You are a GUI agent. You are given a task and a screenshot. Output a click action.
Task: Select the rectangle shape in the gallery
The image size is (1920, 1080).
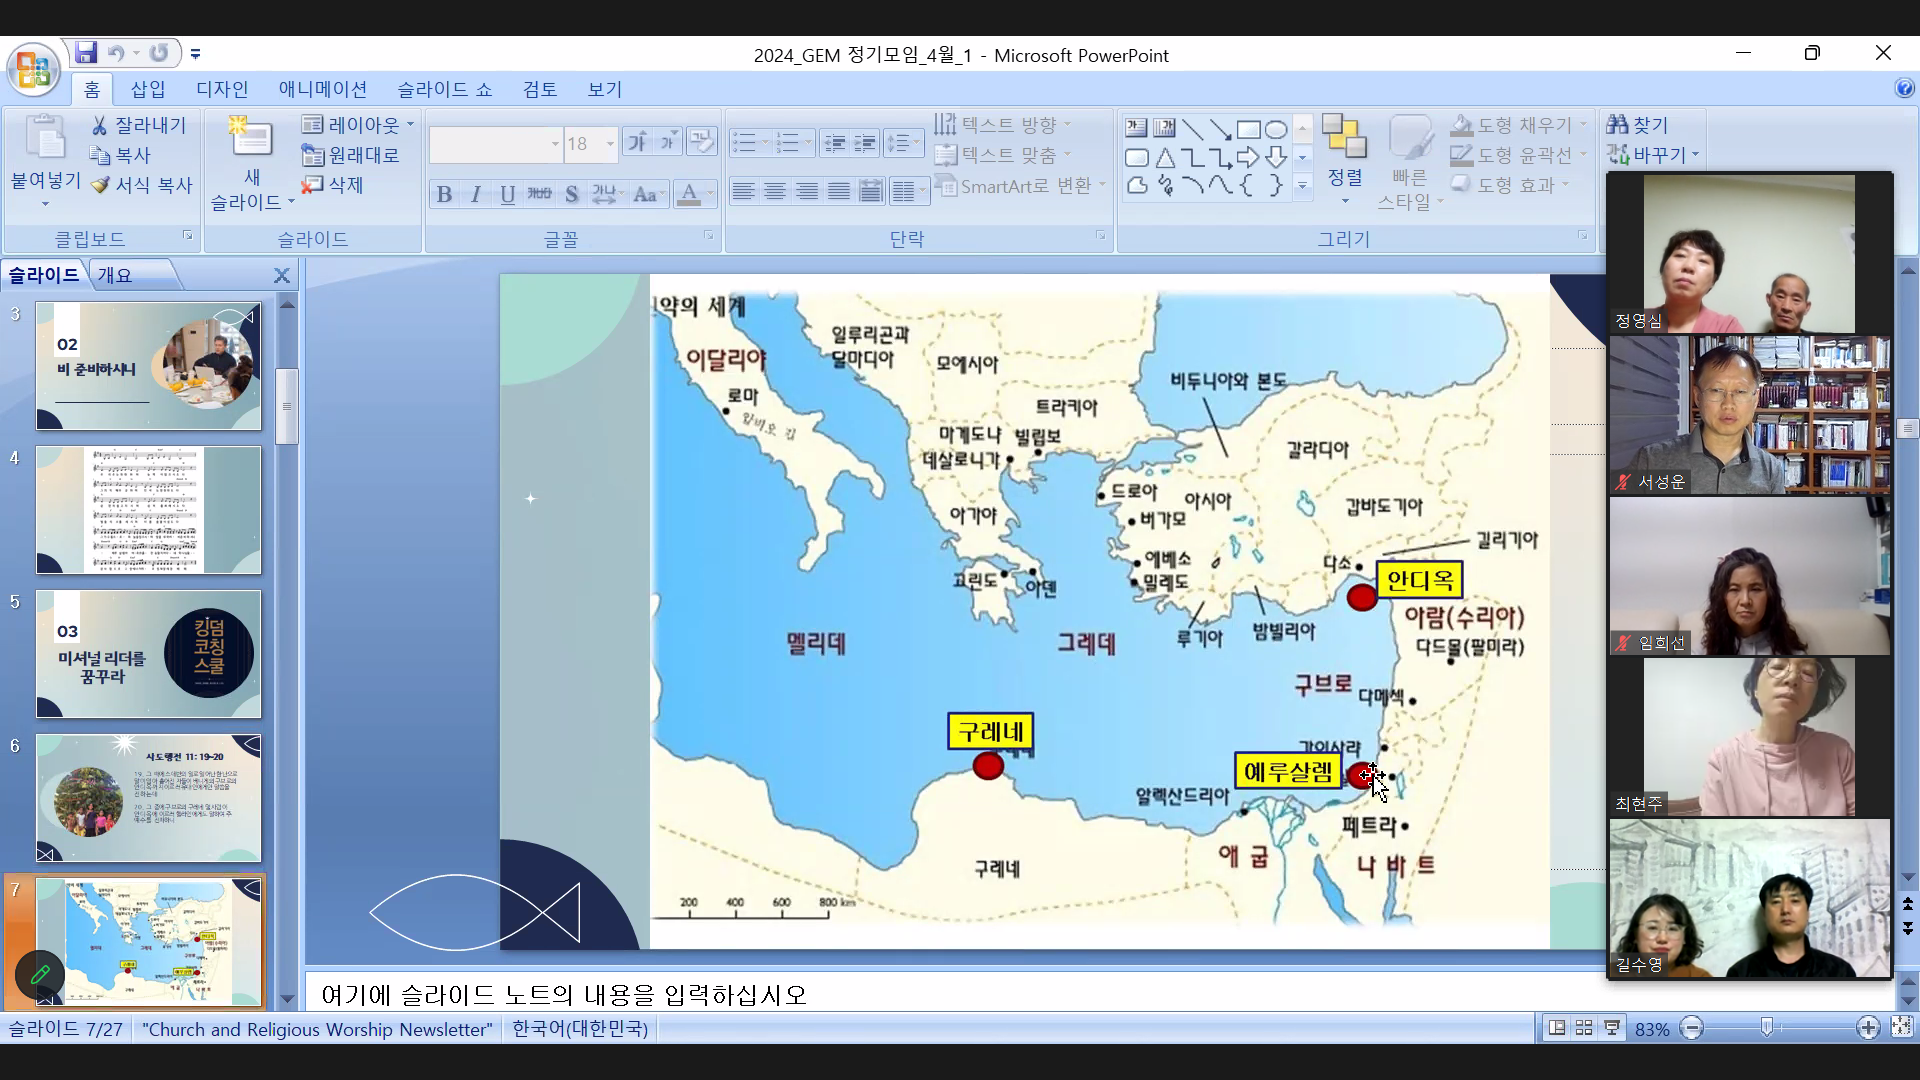pyautogui.click(x=1248, y=130)
